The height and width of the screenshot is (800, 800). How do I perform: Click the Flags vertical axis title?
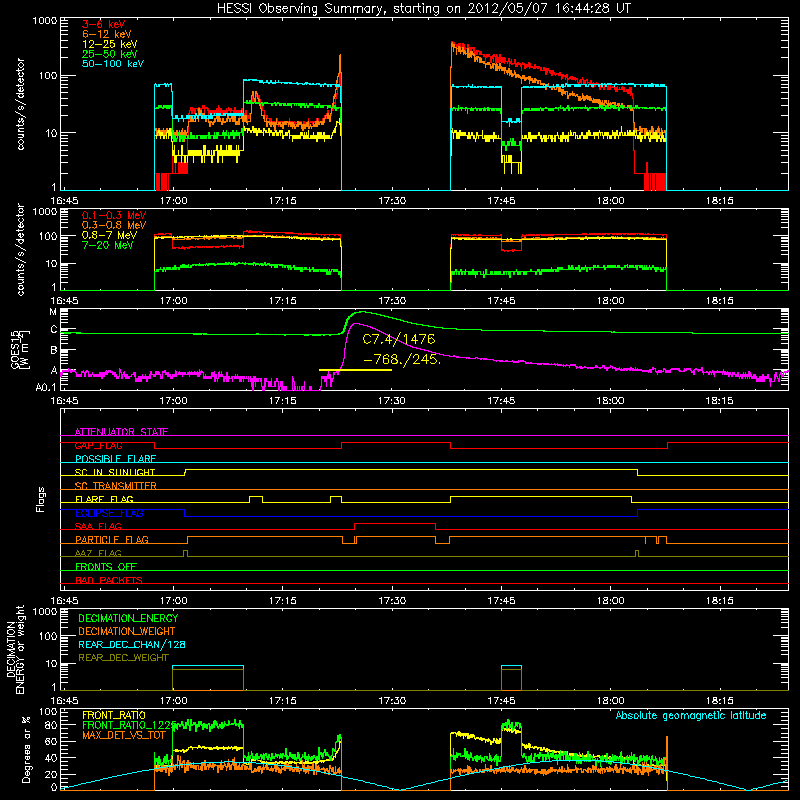41,499
